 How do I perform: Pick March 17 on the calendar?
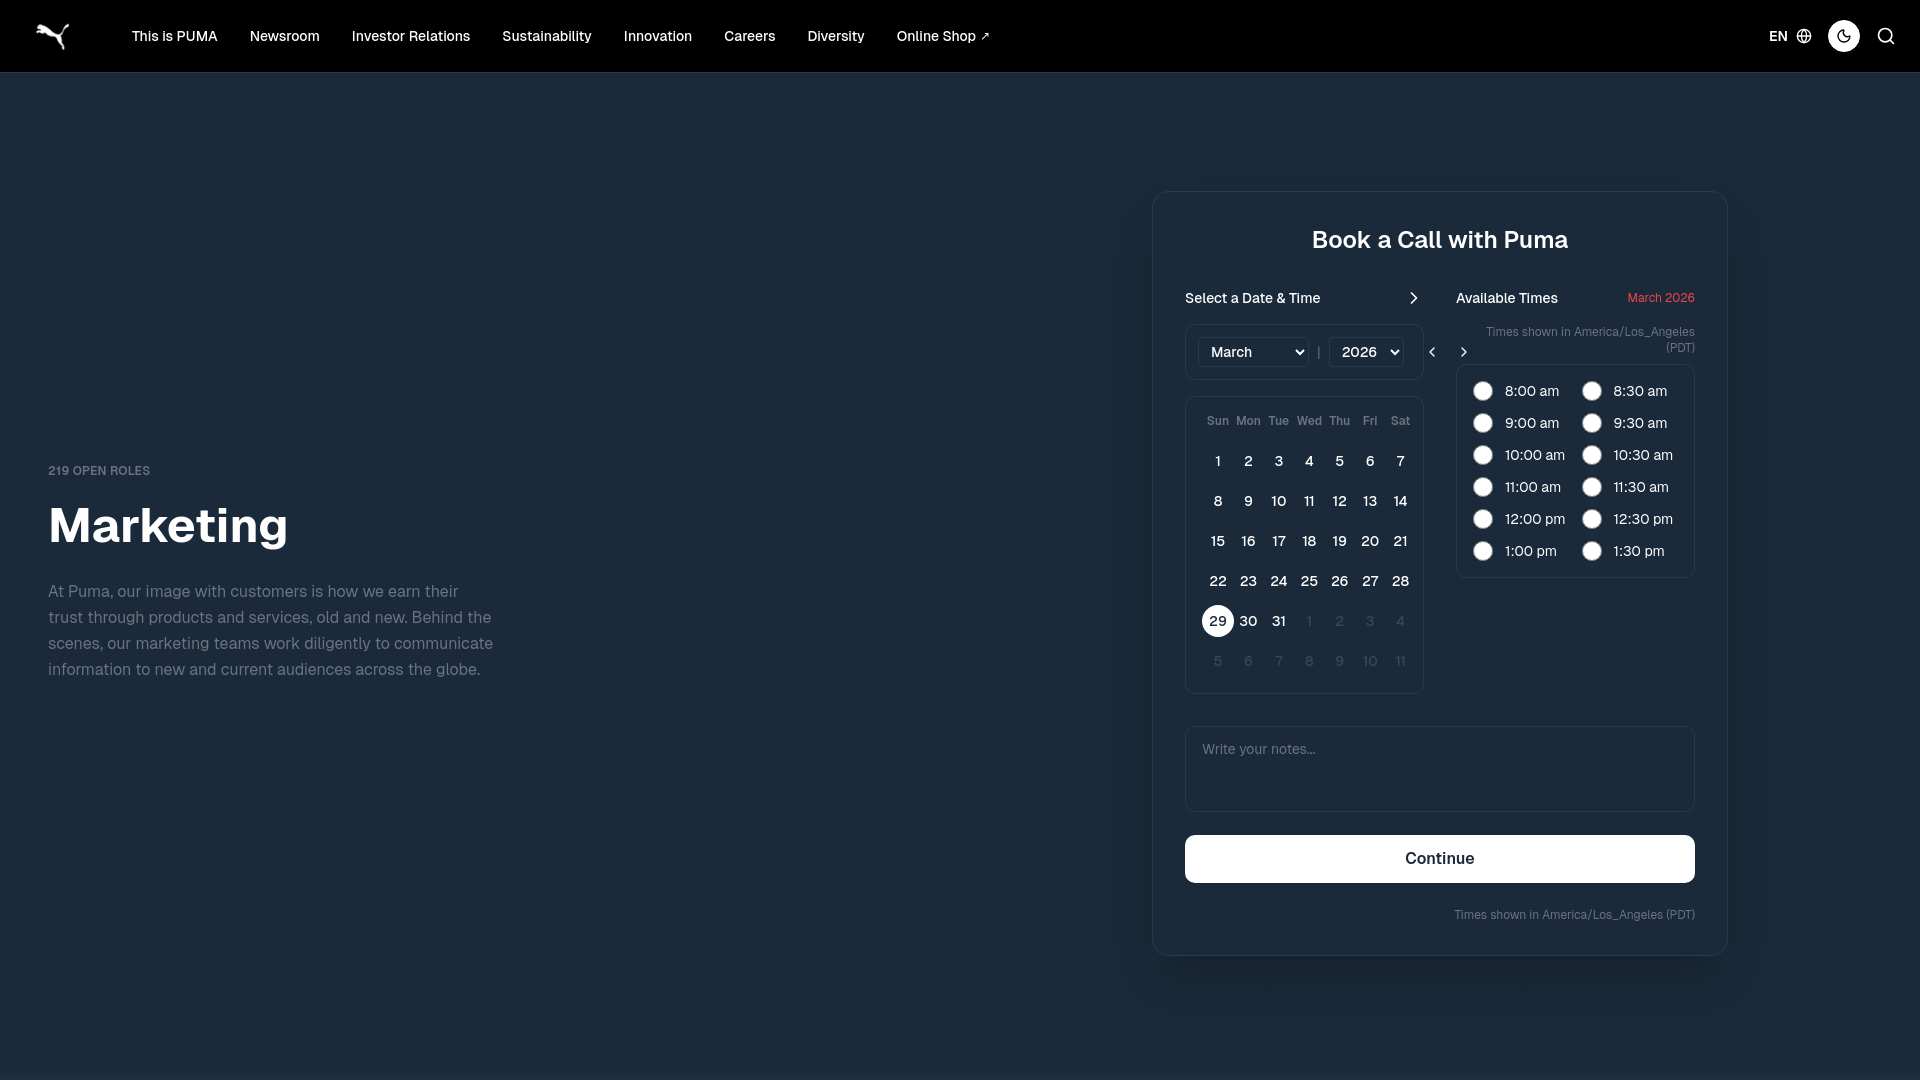tap(1278, 541)
